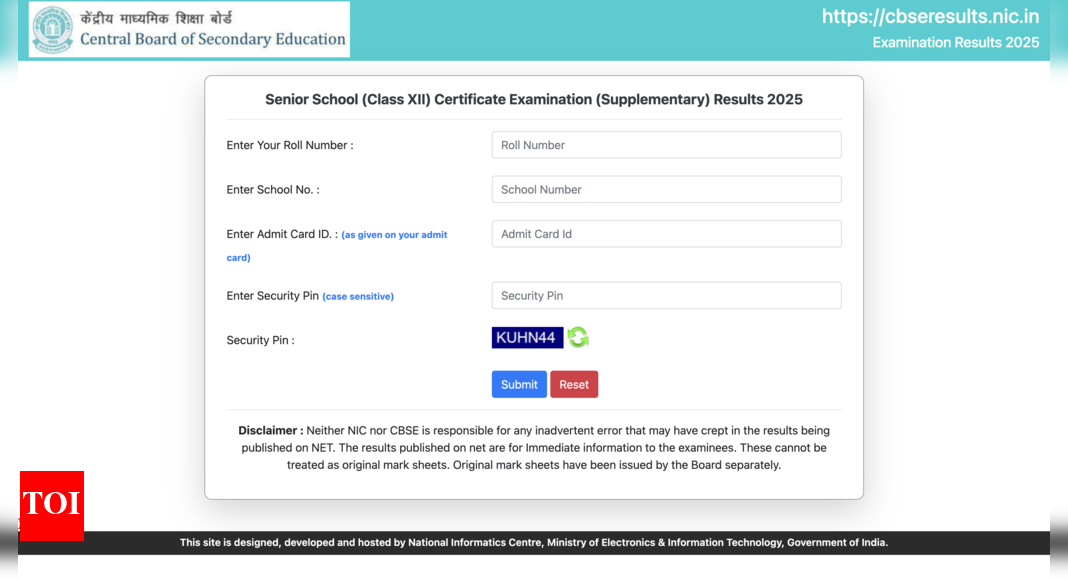The height and width of the screenshot is (580, 1068).
Task: Open the cbseresults.nic.in URL text
Action: [930, 16]
